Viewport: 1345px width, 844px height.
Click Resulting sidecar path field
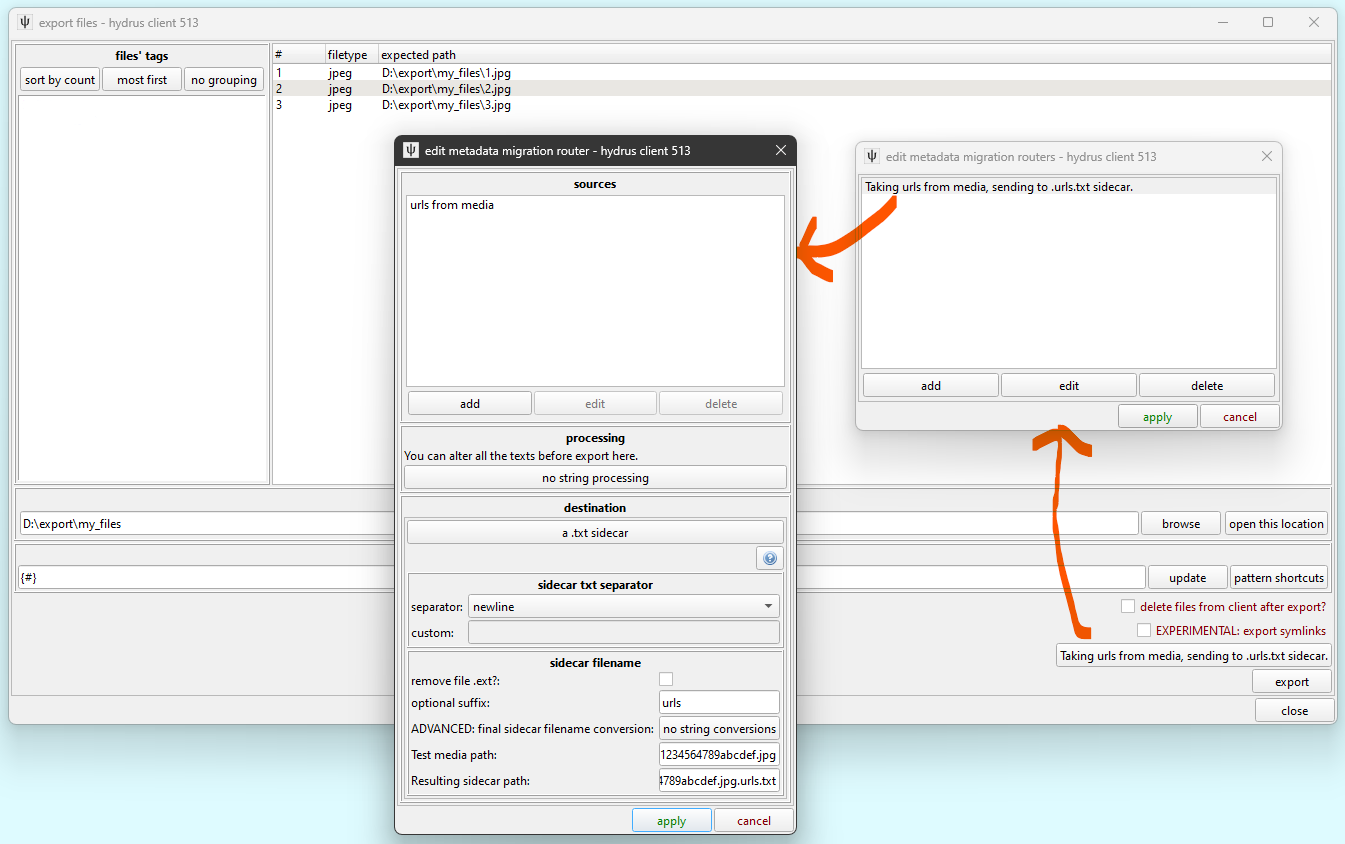tap(719, 780)
